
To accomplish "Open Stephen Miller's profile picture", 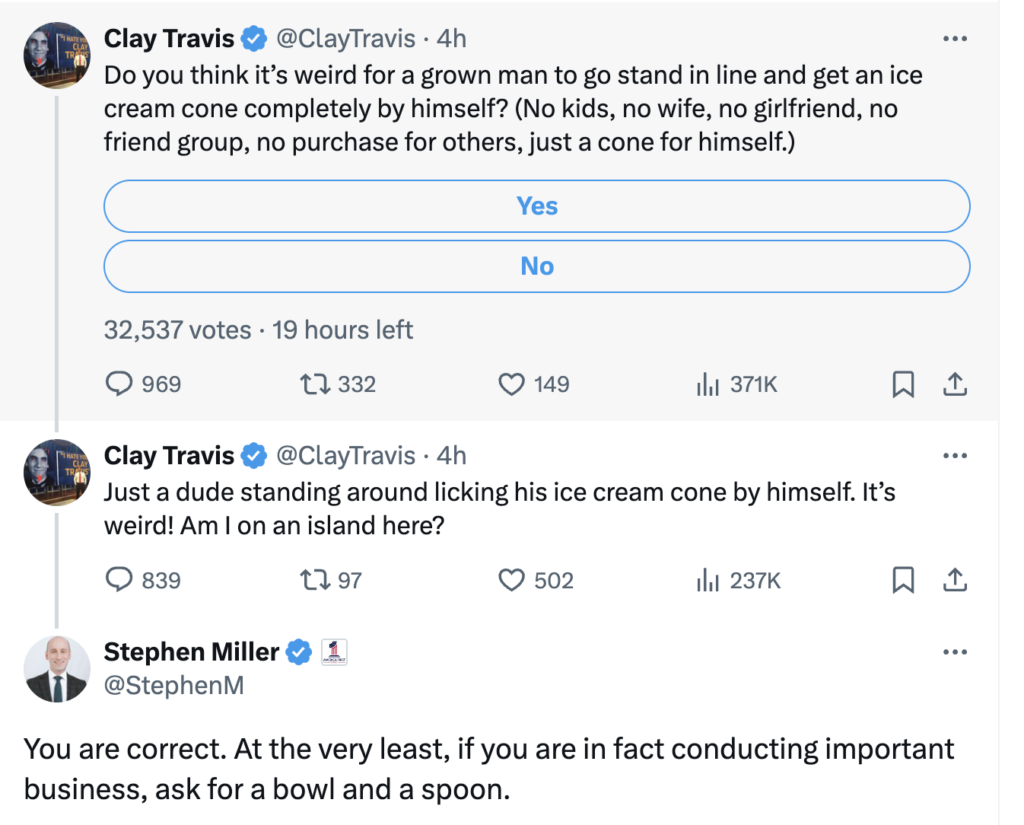I will pyautogui.click(x=55, y=668).
